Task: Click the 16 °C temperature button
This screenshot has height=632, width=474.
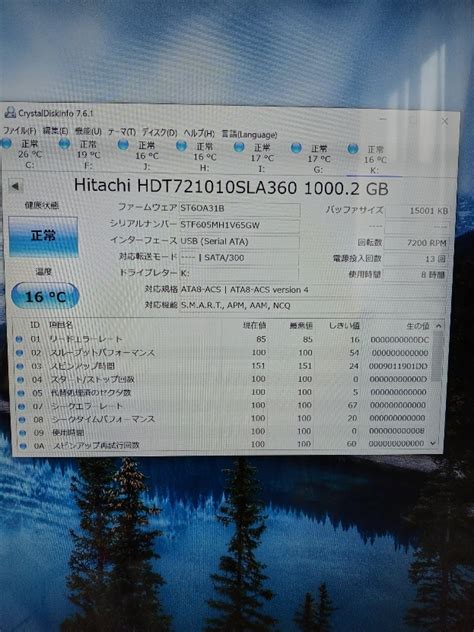Action: (x=45, y=296)
